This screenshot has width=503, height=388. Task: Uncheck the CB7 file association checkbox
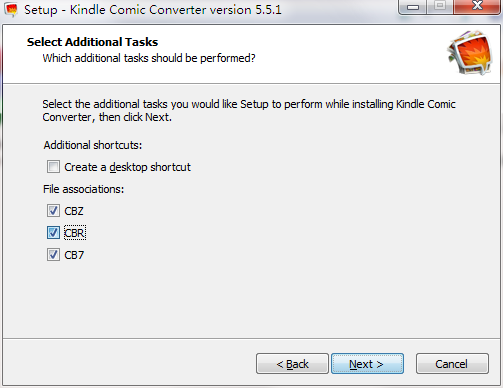pos(53,255)
